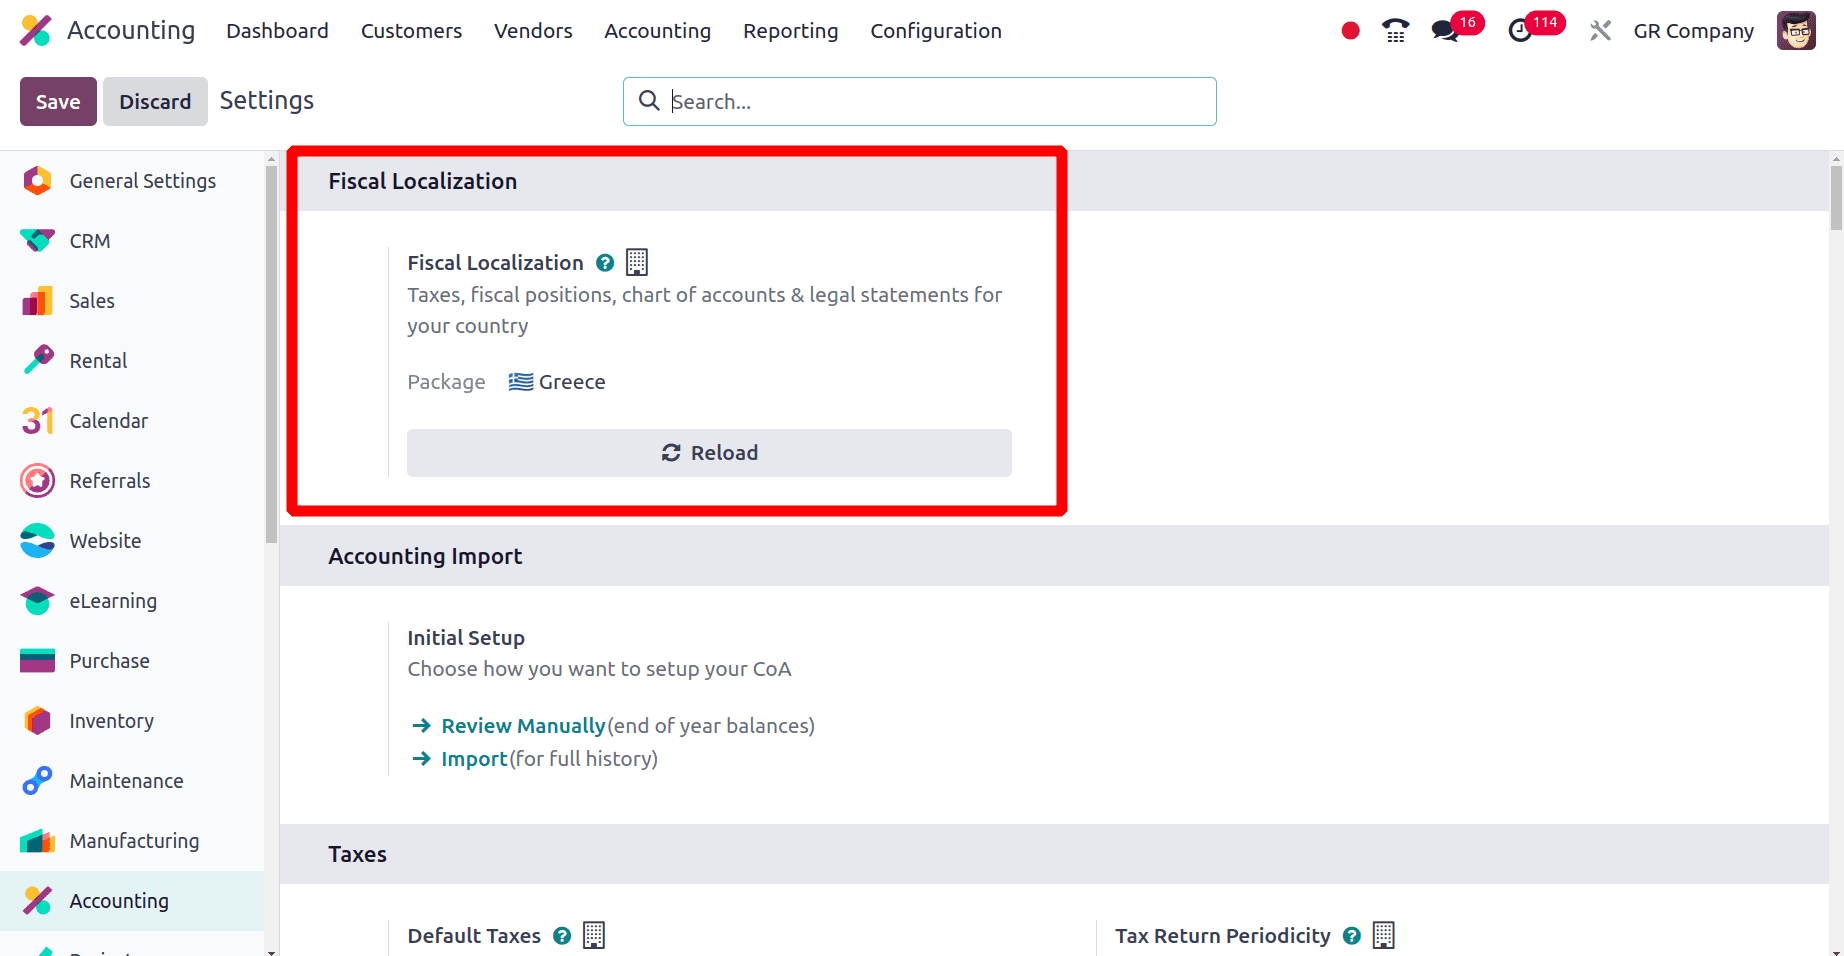The height and width of the screenshot is (956, 1844).
Task: Click the Fiscal Localization help question icon
Action: tap(605, 263)
